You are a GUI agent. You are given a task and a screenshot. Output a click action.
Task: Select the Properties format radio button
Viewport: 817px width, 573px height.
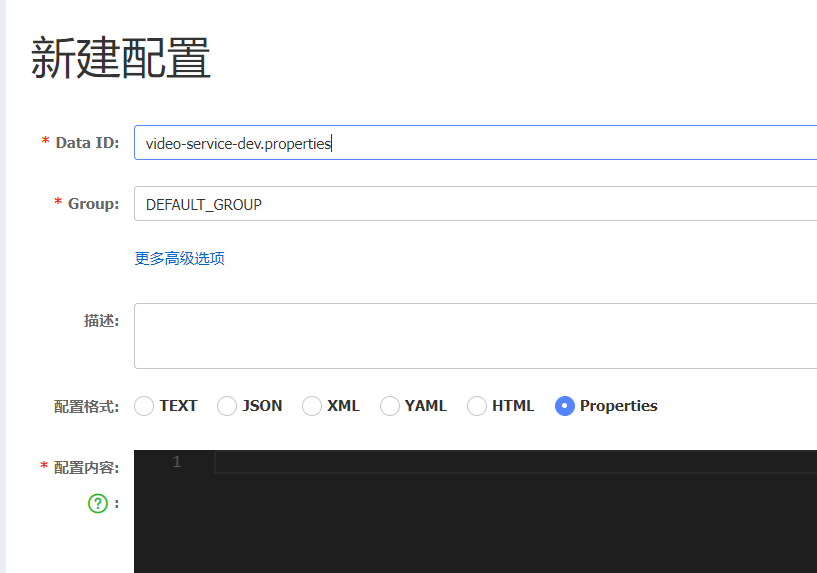pyautogui.click(x=565, y=406)
